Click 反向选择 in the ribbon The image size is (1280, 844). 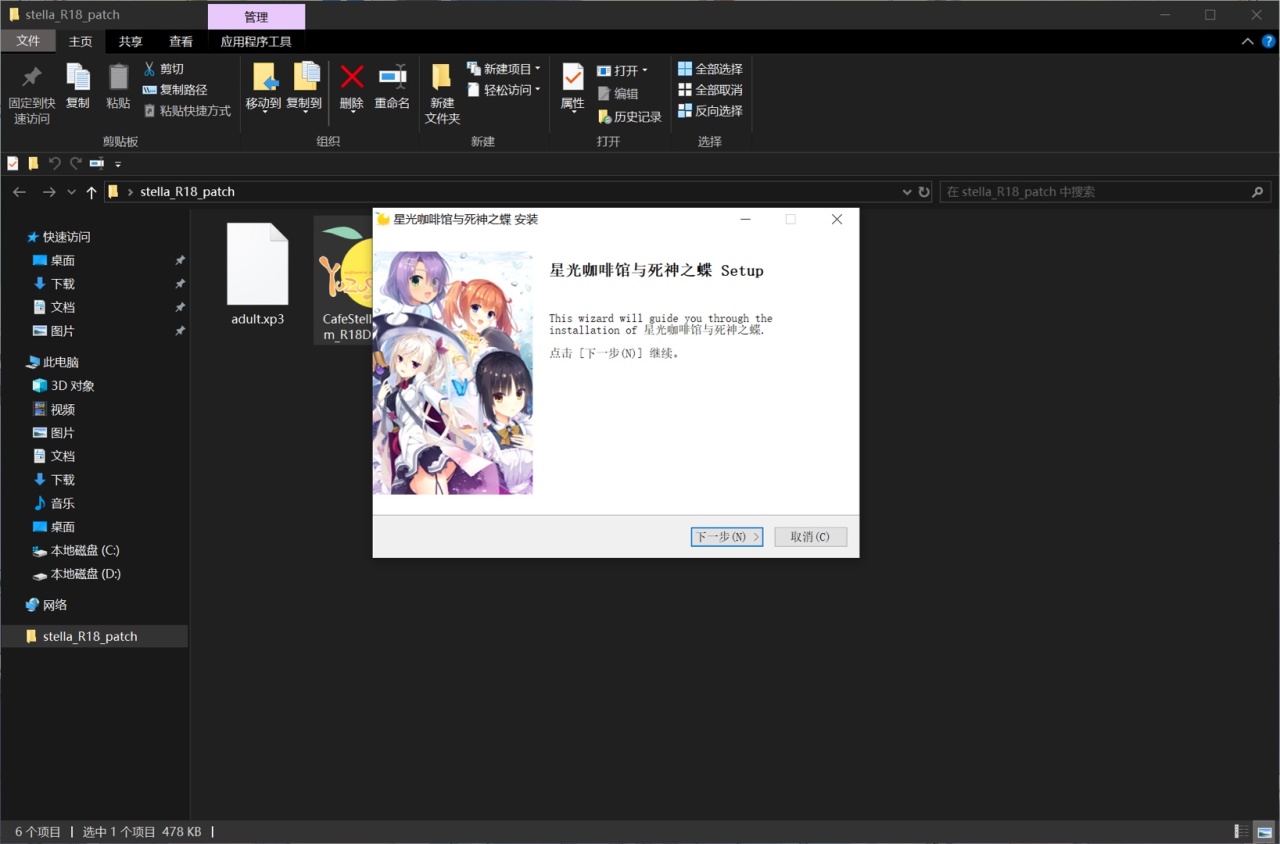pyautogui.click(x=710, y=111)
